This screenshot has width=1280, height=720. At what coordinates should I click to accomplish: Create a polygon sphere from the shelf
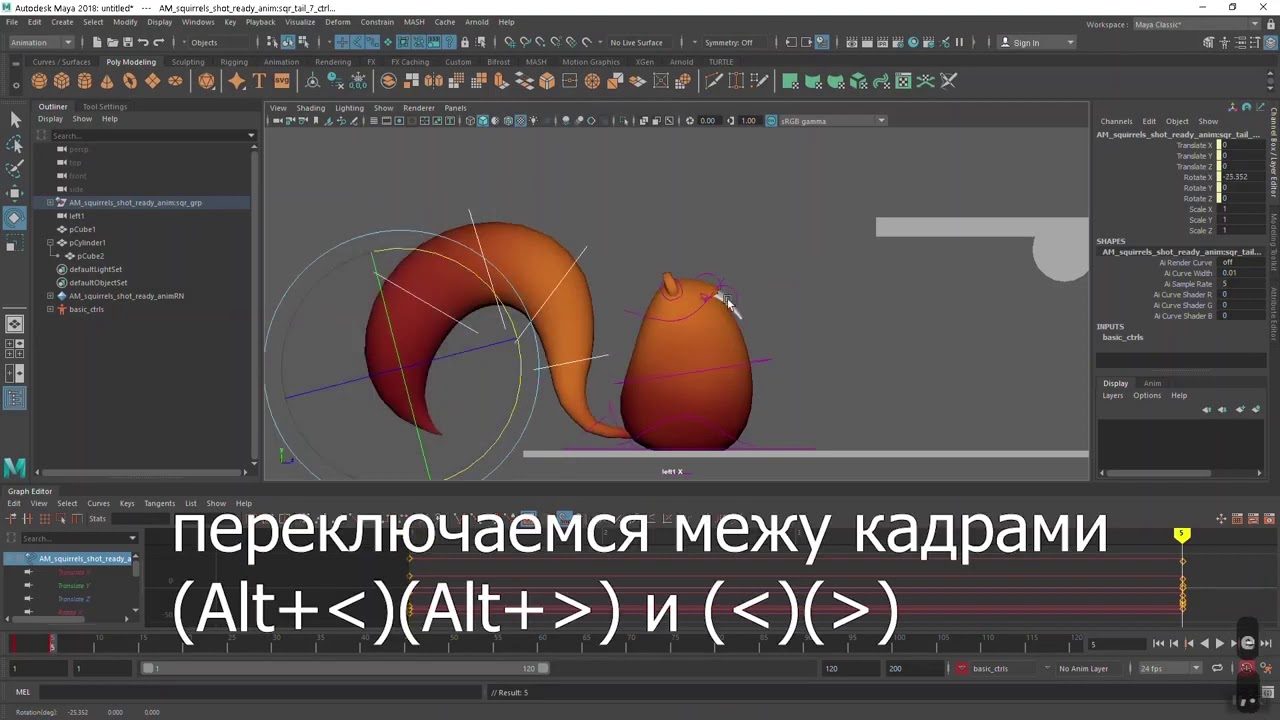39,81
